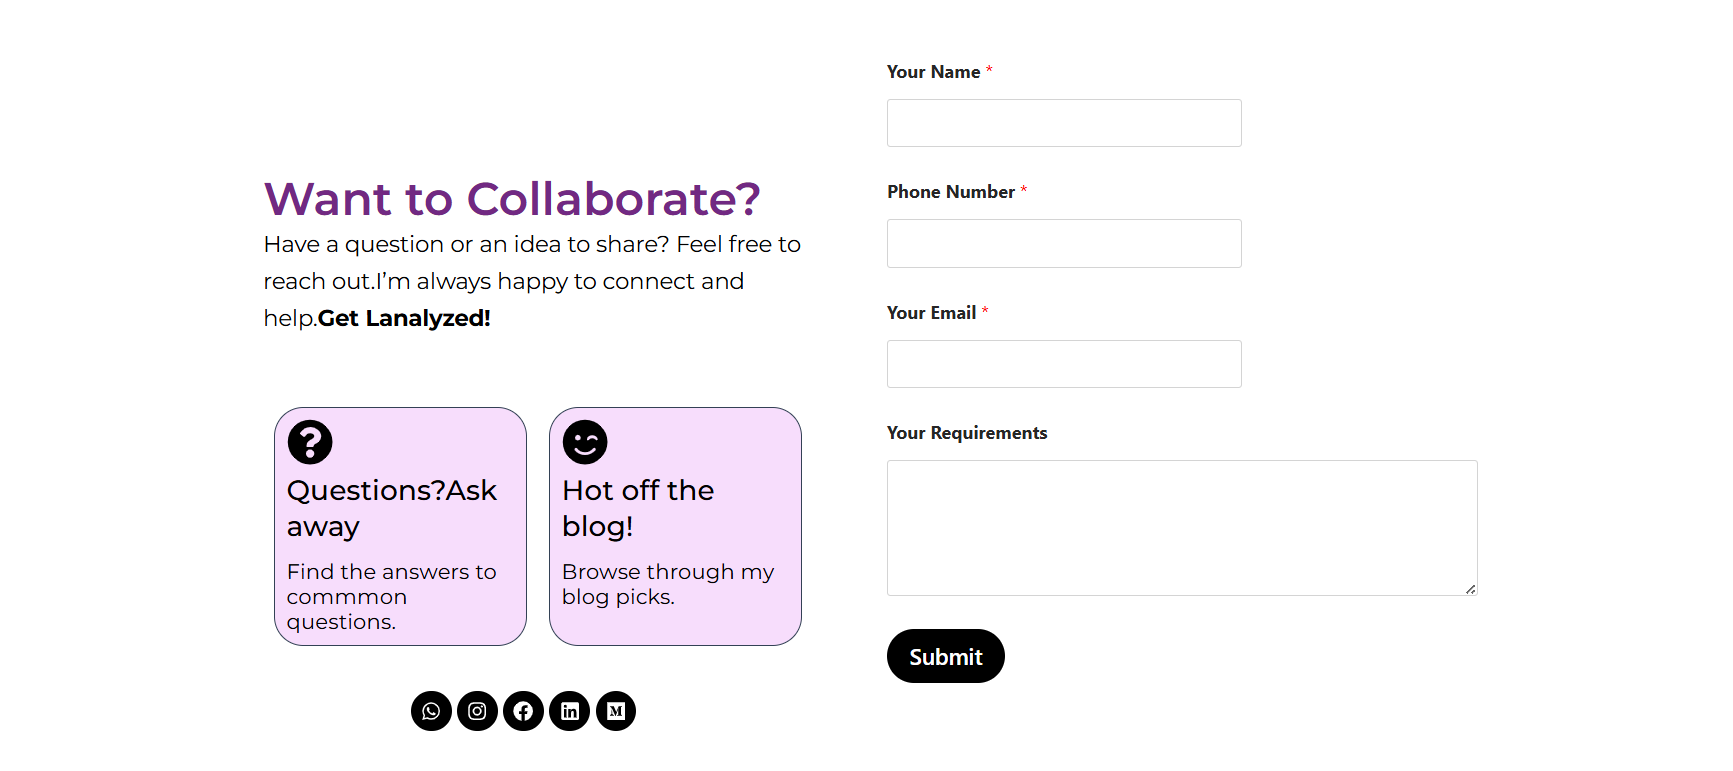Open the LinkedIn social icon
Viewport: 1733px width, 771px height.
tap(570, 711)
